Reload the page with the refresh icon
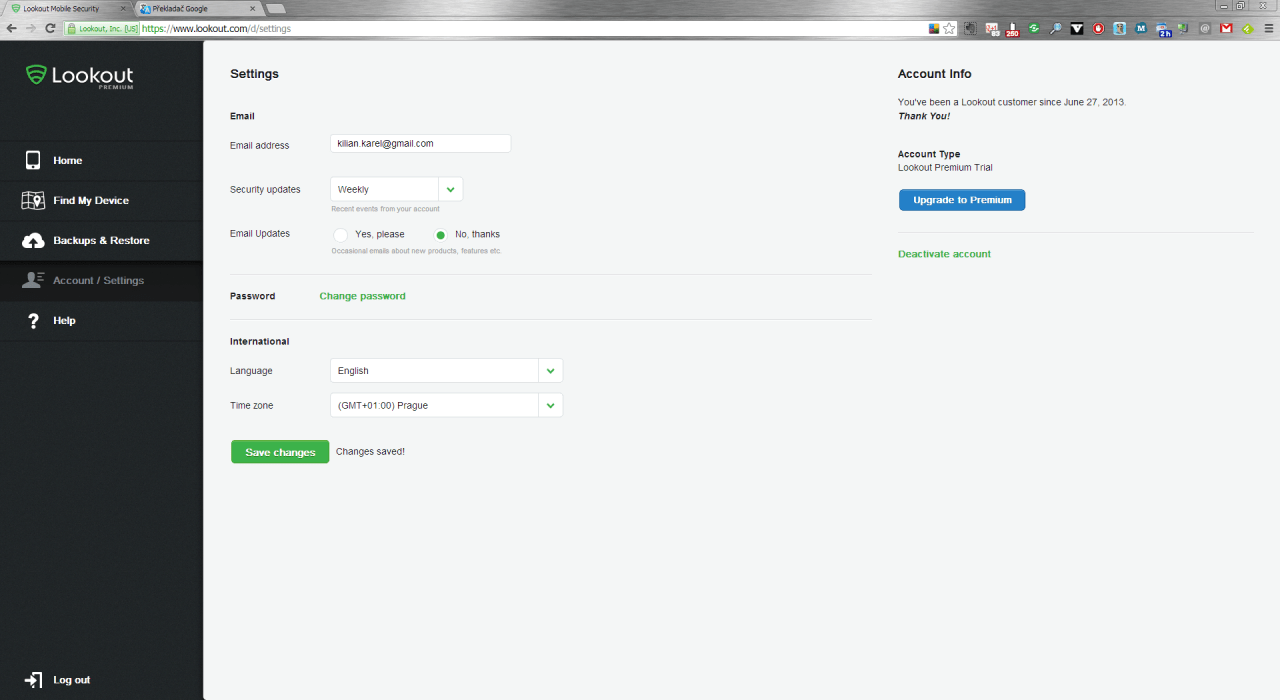The height and width of the screenshot is (700, 1280). (50, 29)
